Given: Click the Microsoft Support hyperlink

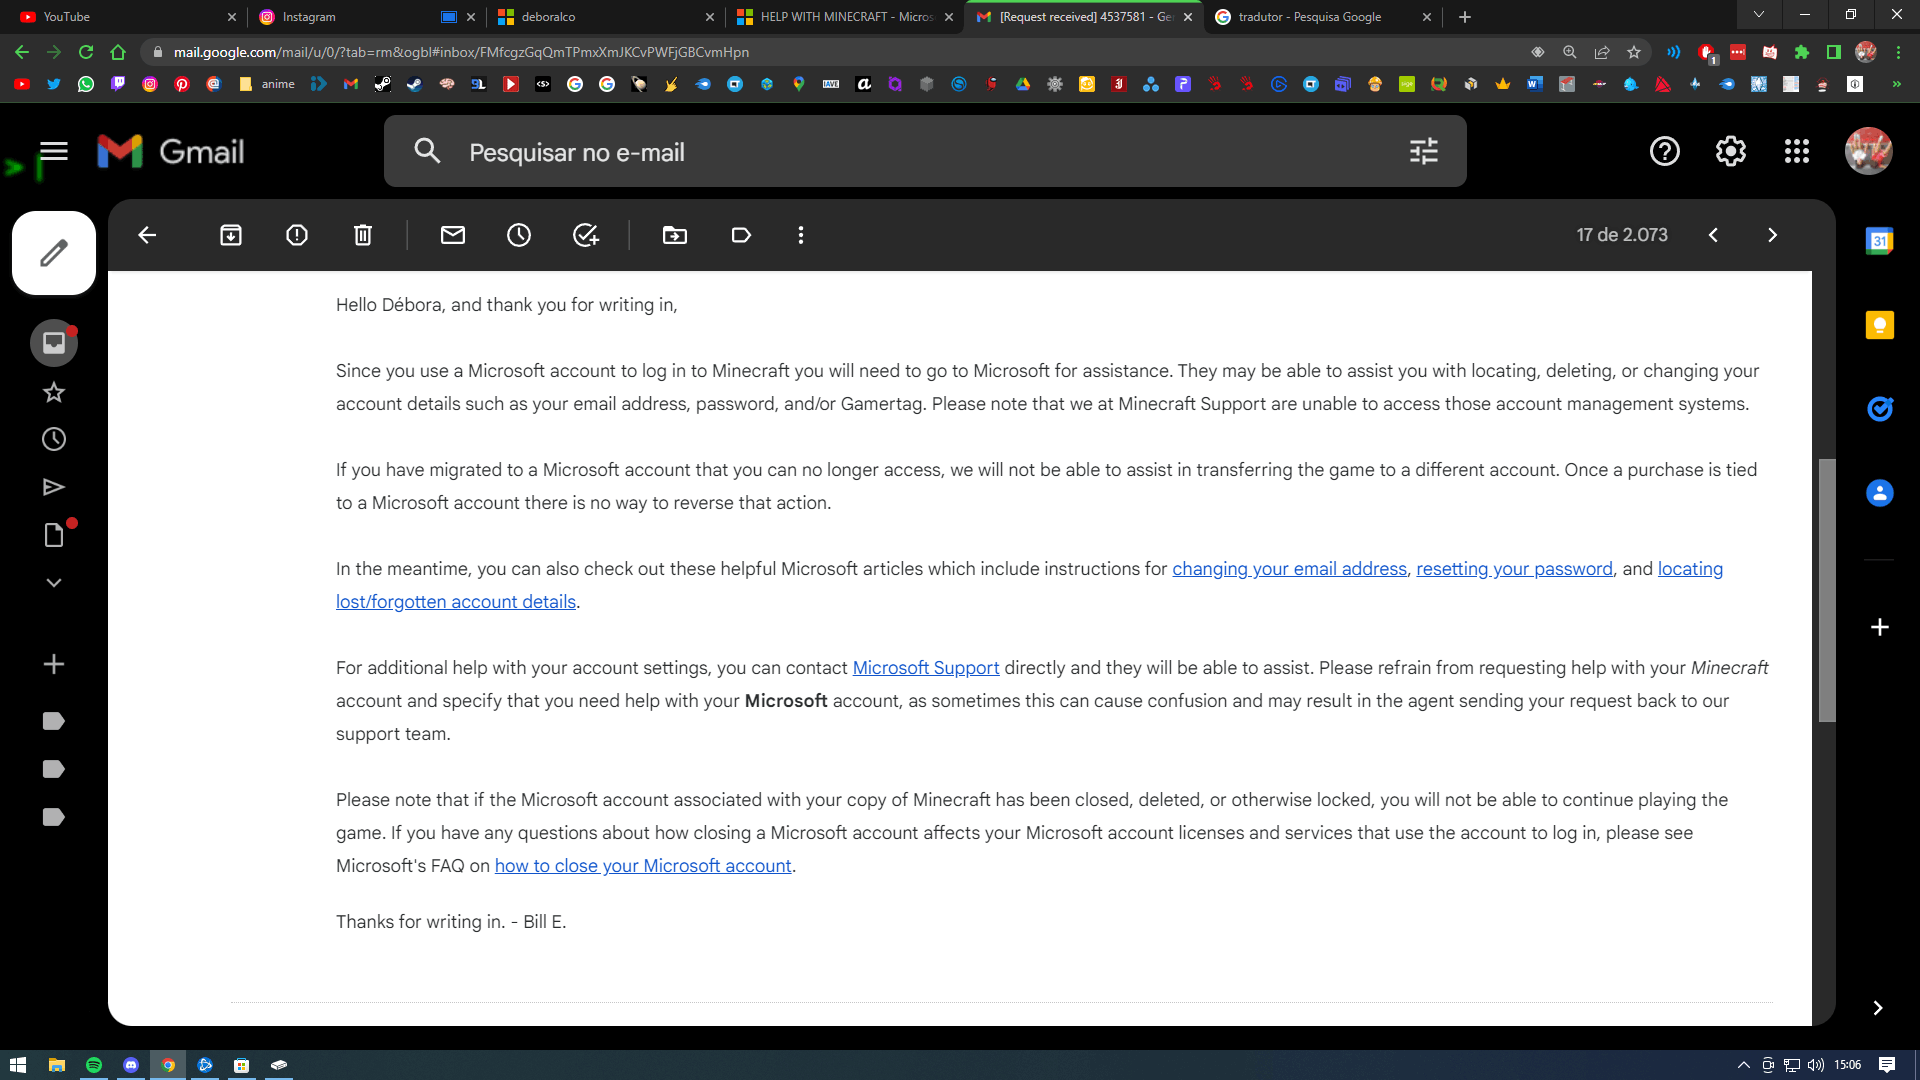Looking at the screenshot, I should point(923,666).
